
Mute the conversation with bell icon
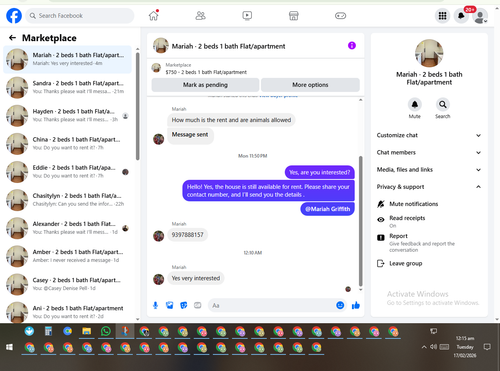pos(415,105)
